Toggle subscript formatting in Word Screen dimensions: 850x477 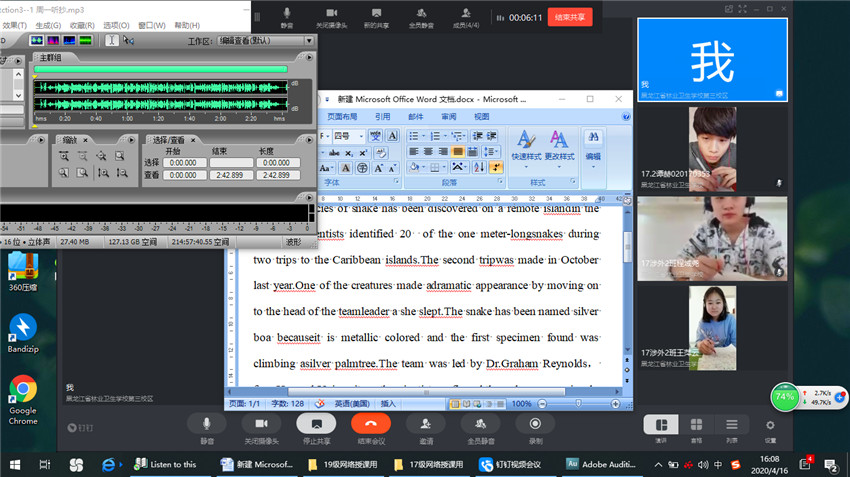(x=349, y=152)
